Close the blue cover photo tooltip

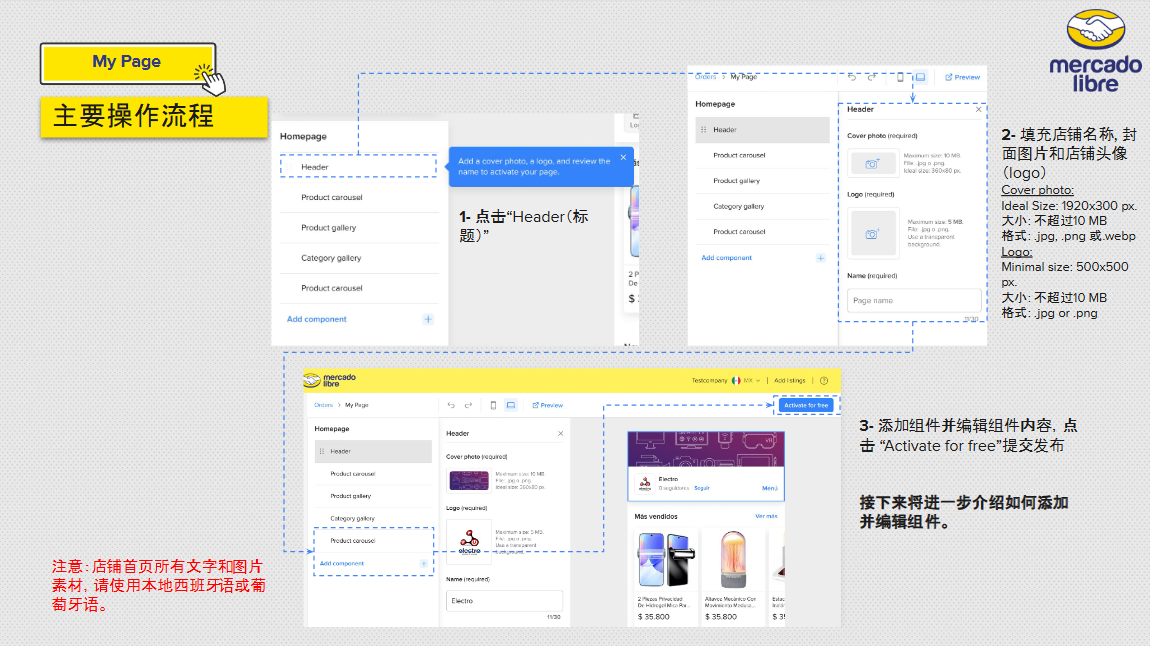623,157
